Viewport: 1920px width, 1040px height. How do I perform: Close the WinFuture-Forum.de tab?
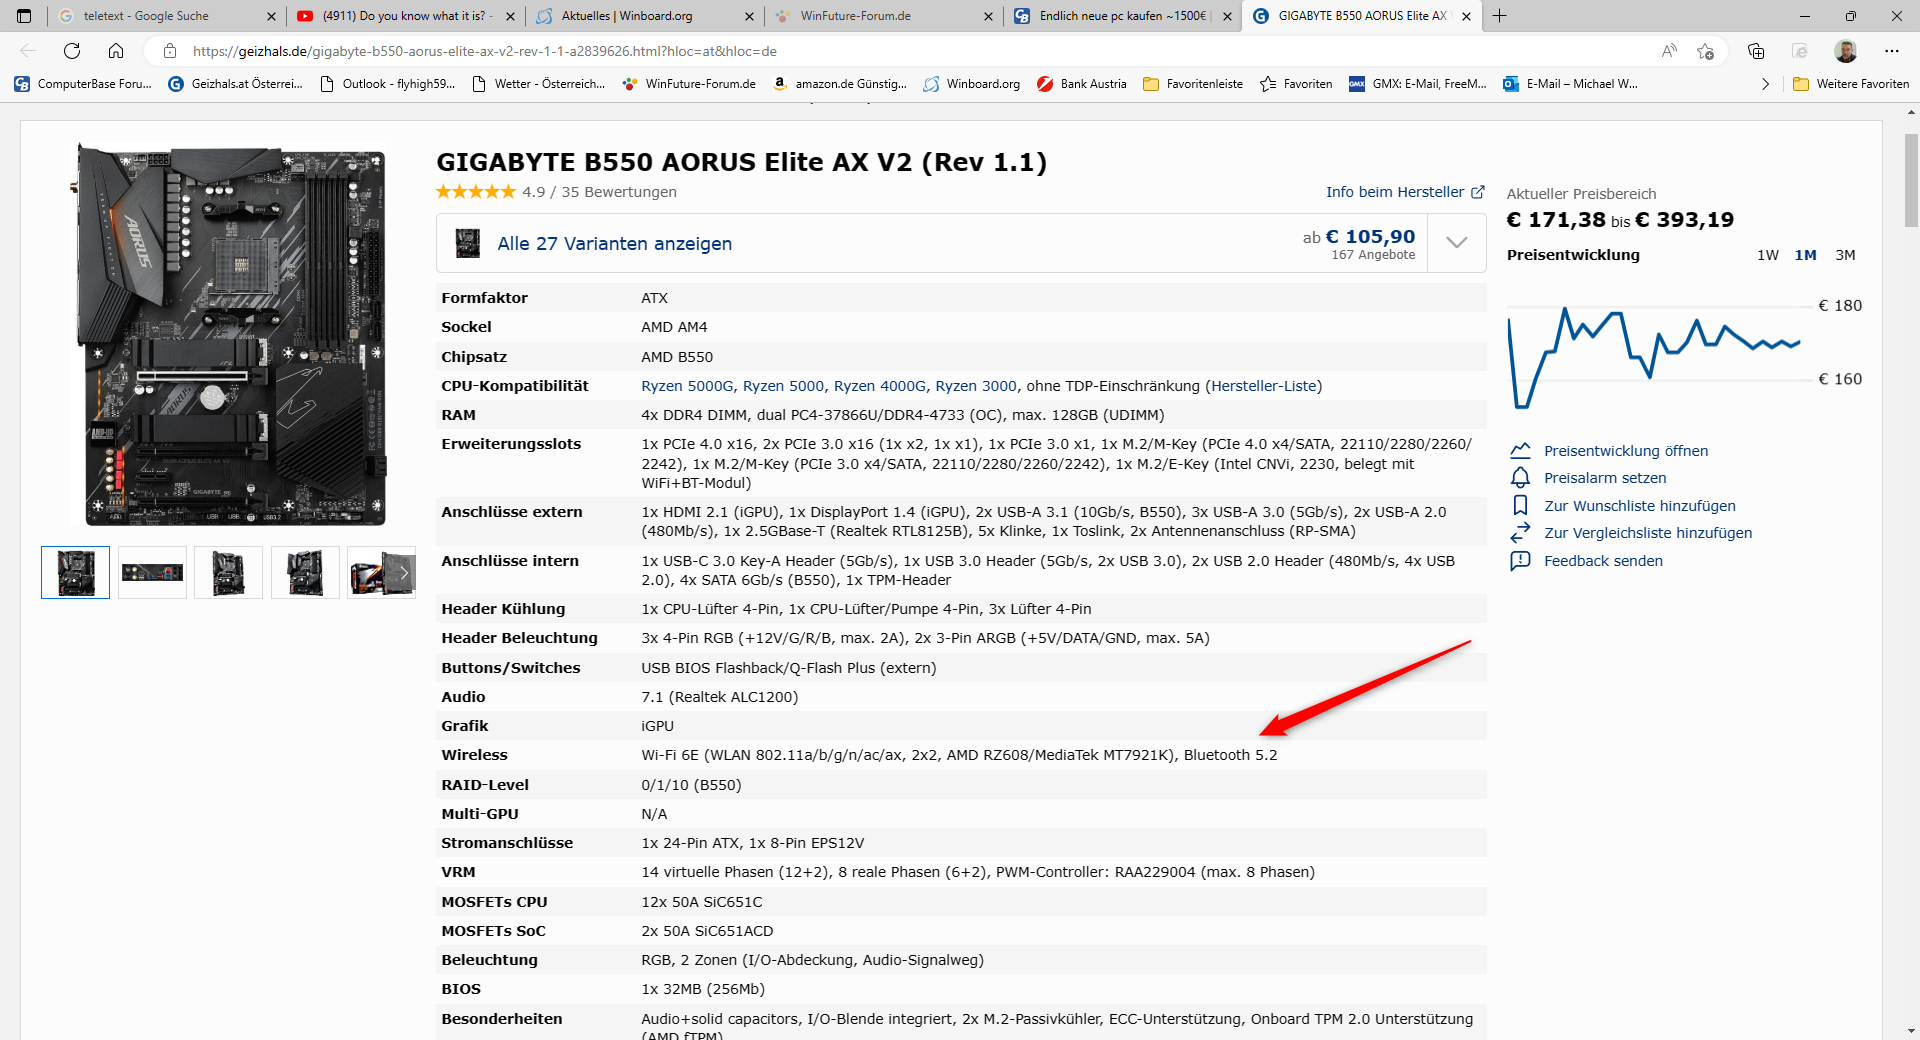tap(989, 16)
